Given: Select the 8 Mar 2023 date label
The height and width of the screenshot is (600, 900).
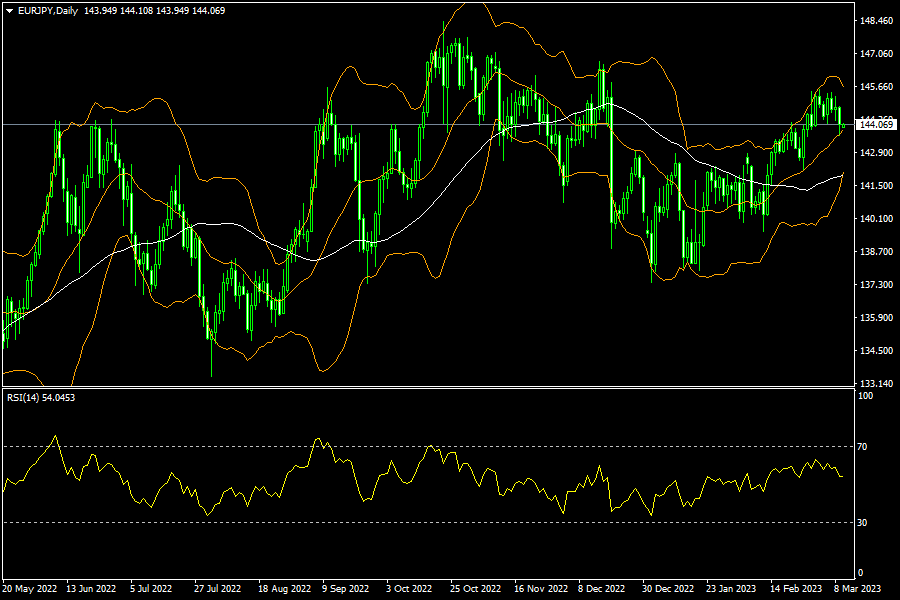Looking at the screenshot, I should pos(858,589).
